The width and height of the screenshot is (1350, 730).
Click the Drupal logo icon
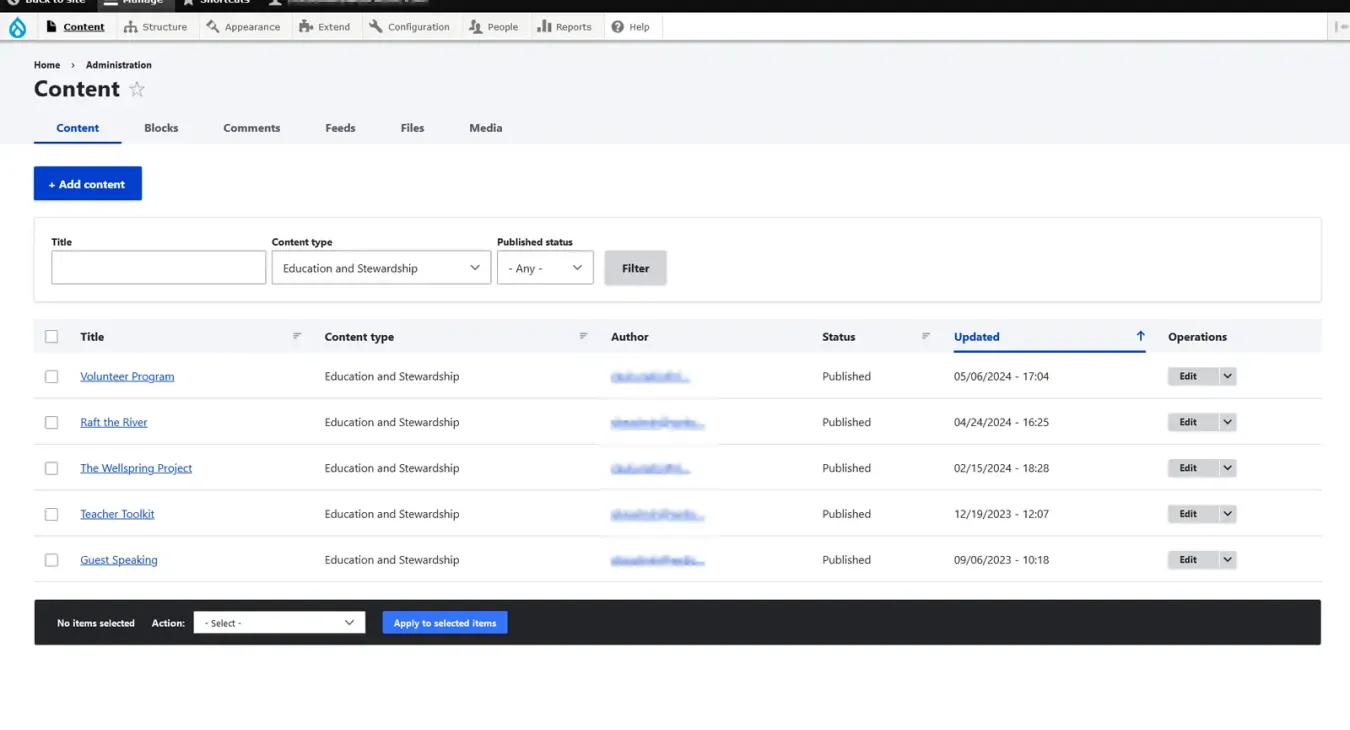pos(17,28)
